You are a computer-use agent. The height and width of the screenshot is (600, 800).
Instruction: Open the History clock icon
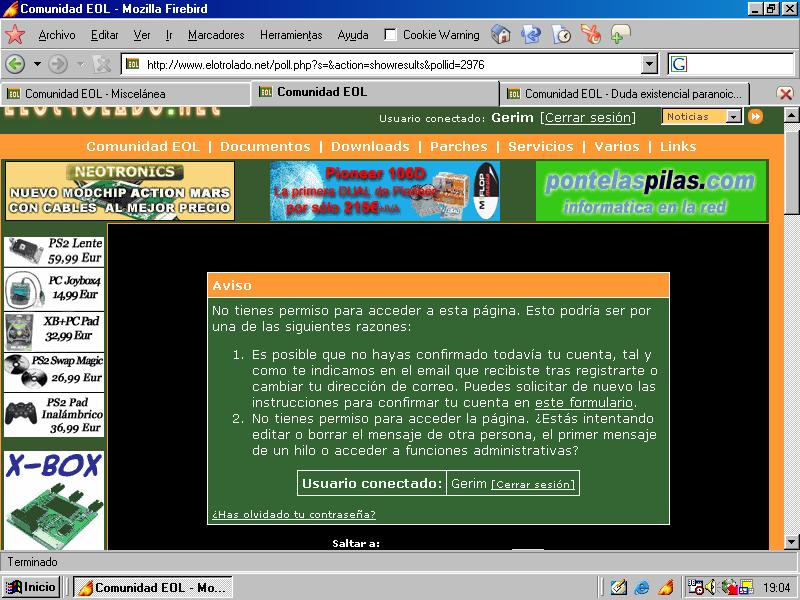click(561, 35)
